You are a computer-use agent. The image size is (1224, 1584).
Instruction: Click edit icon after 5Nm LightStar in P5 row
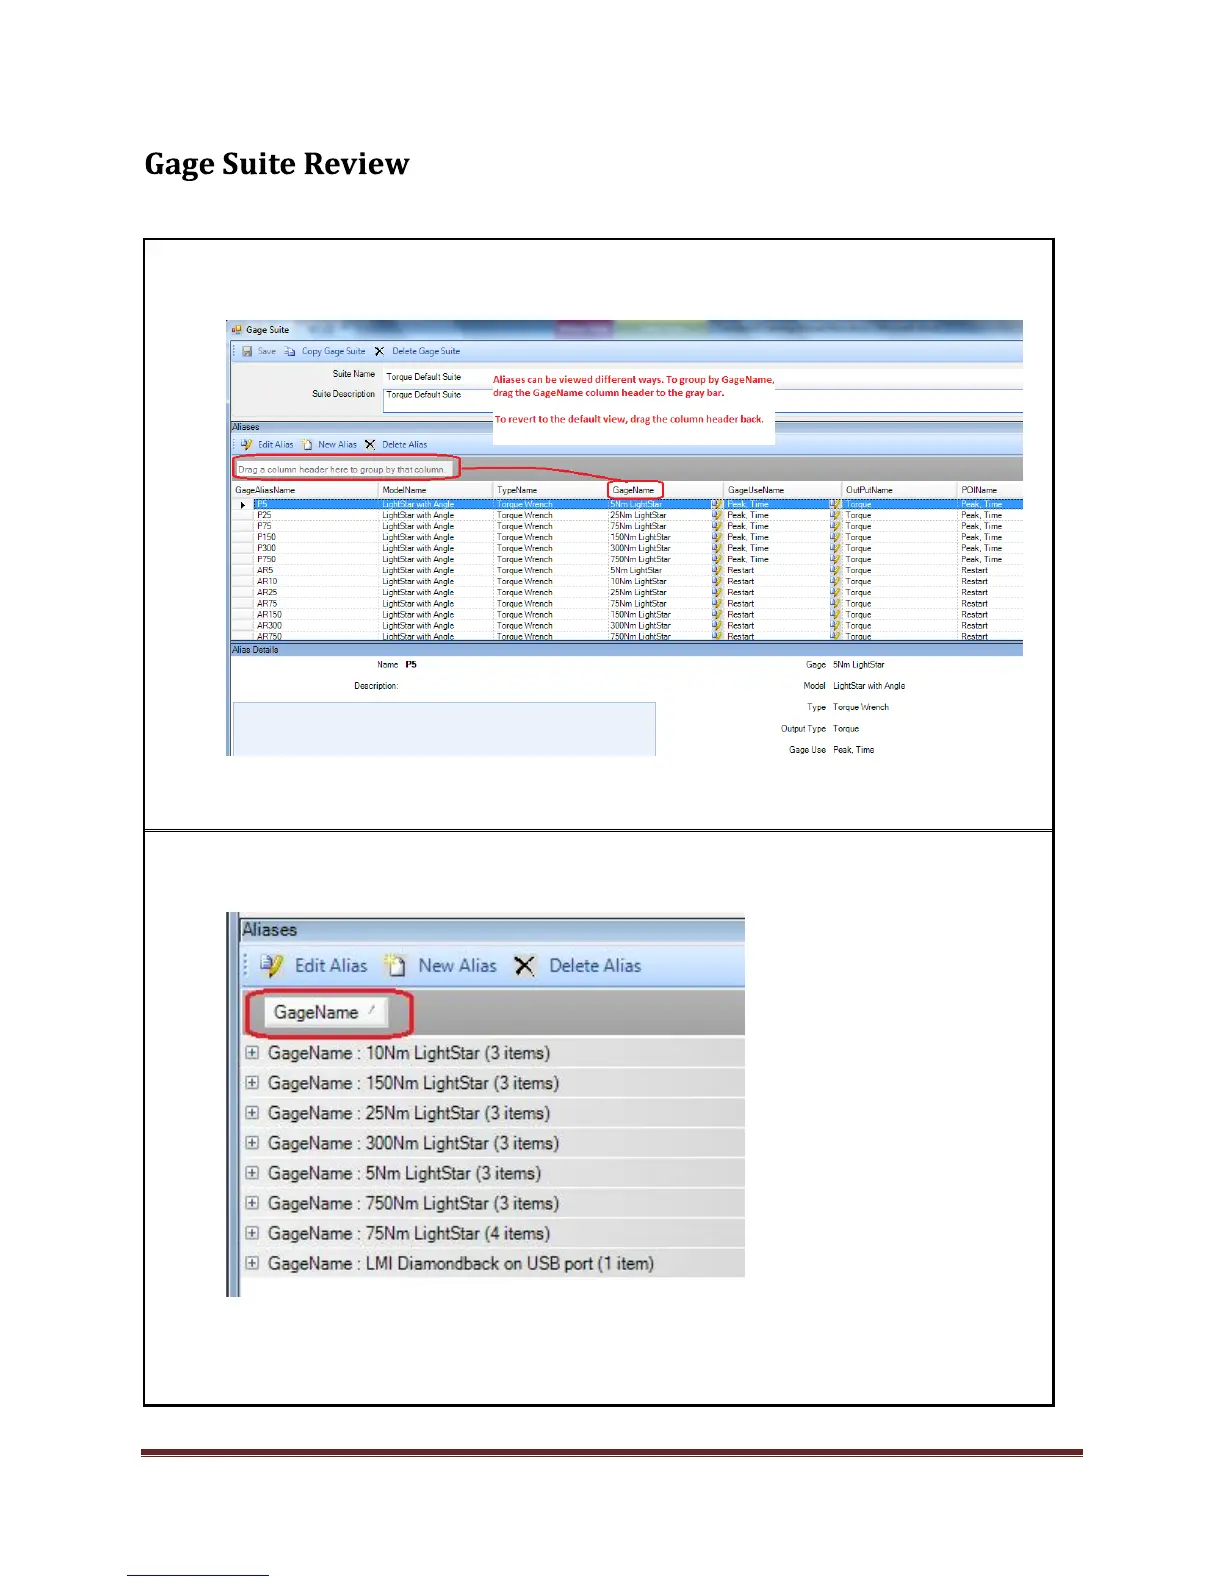pos(716,504)
